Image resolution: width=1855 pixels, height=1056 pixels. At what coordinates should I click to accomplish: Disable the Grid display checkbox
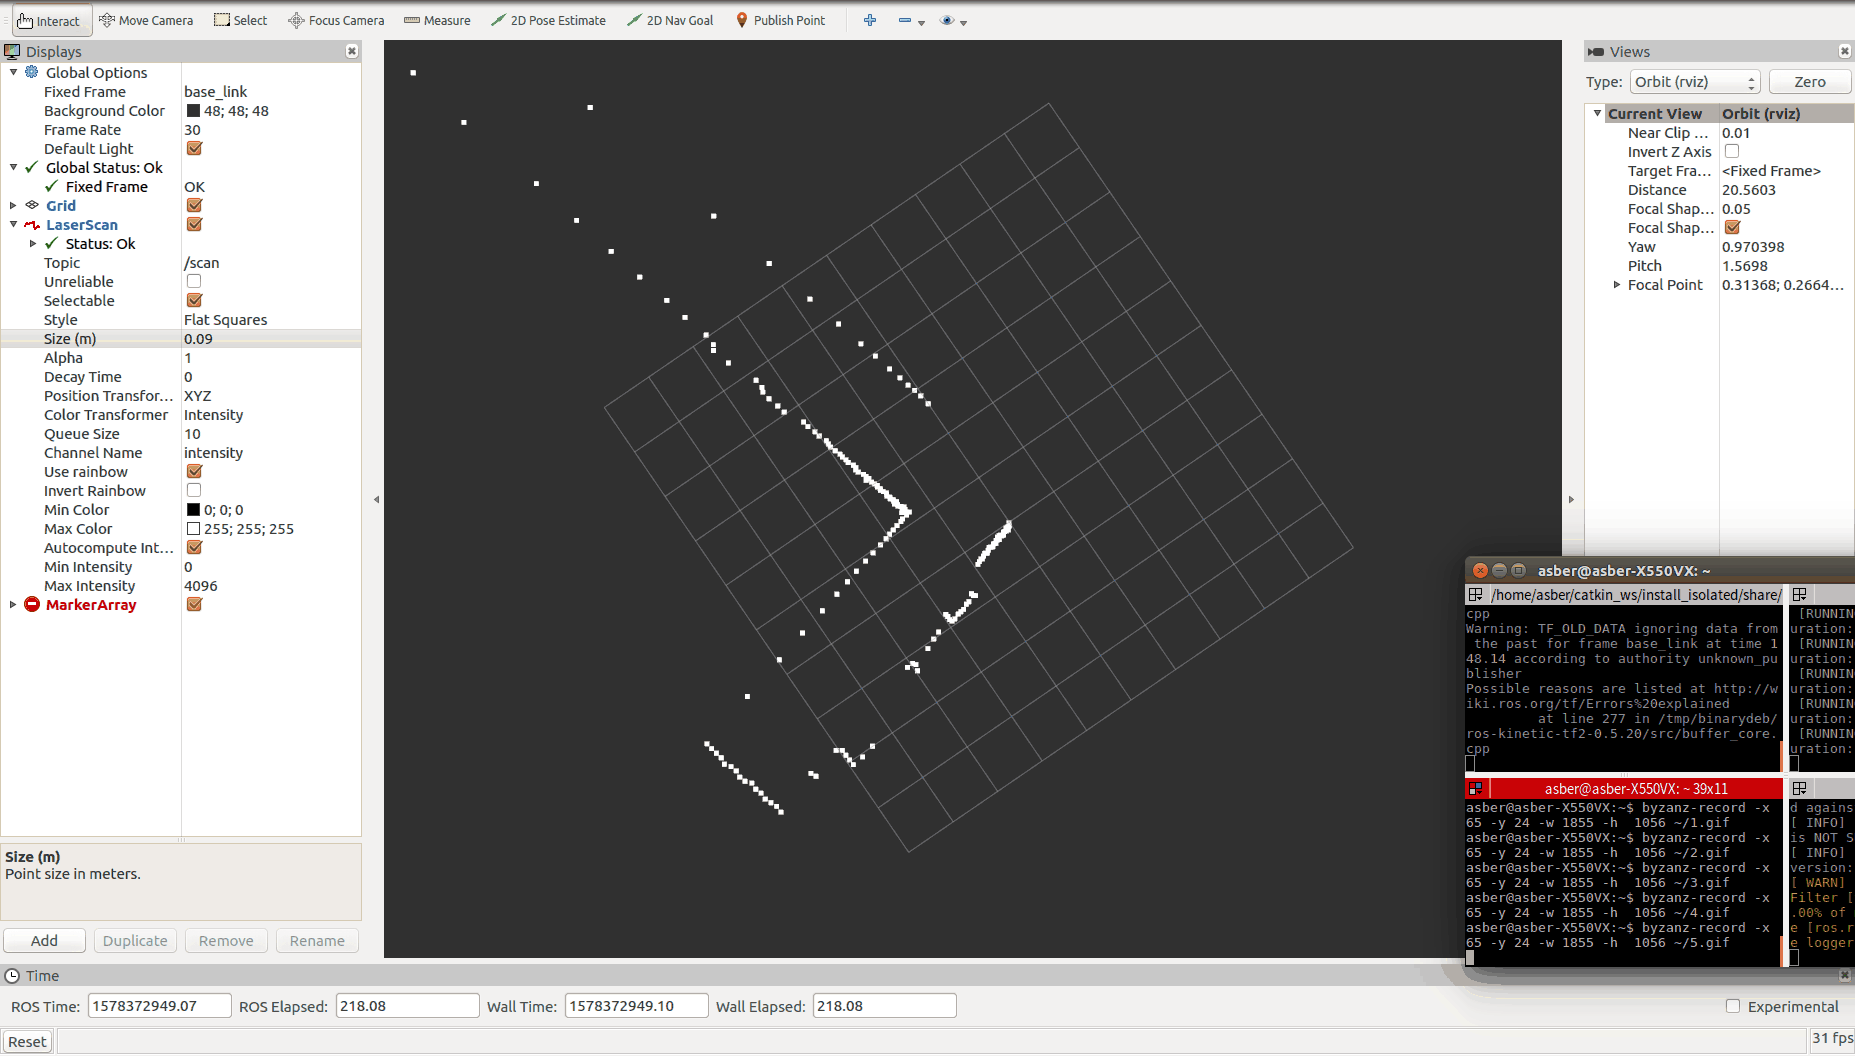pyautogui.click(x=194, y=205)
